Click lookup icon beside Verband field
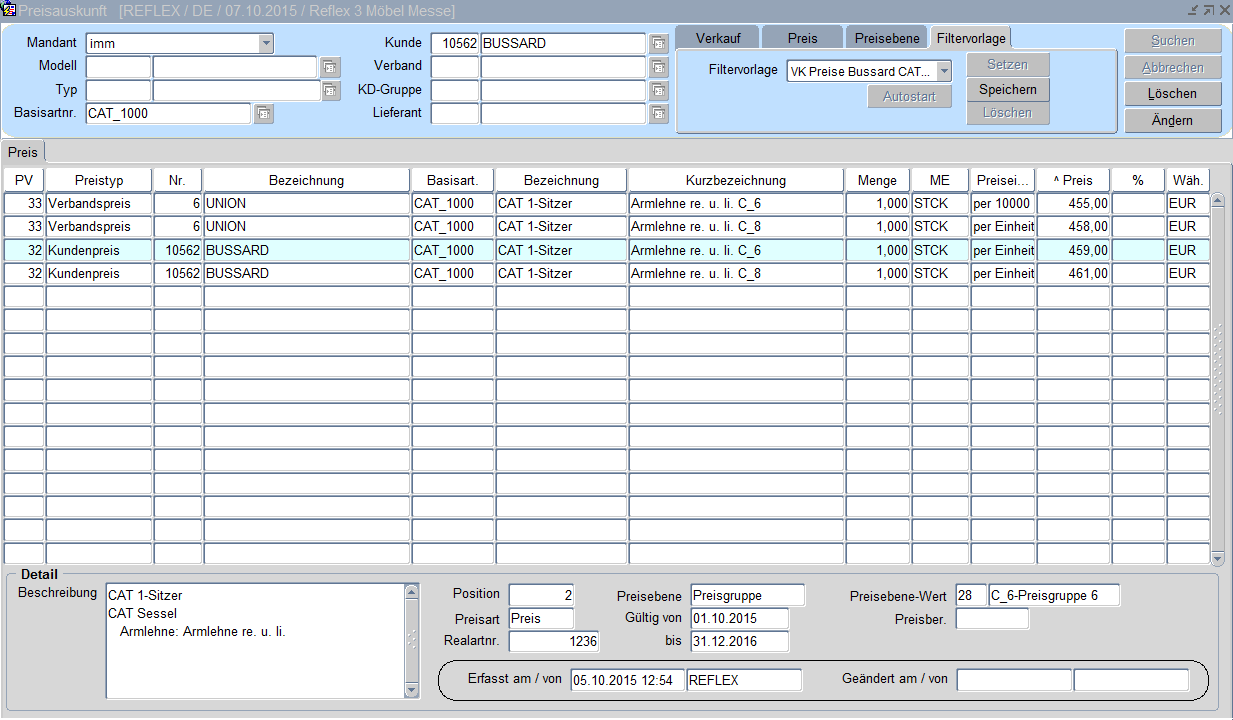This screenshot has width=1233, height=720. click(658, 67)
